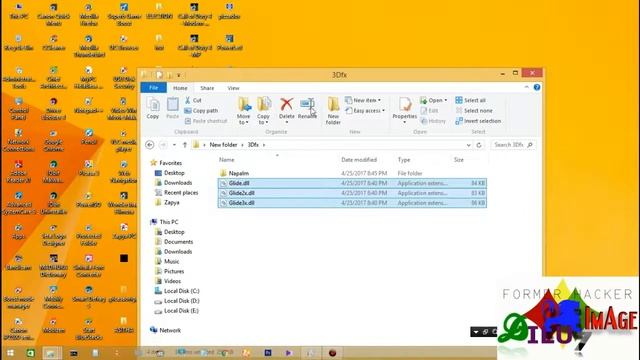Open the recent locations dropdown arrow
Viewport: 640px width, 360px height.
pyautogui.click(x=174, y=145)
